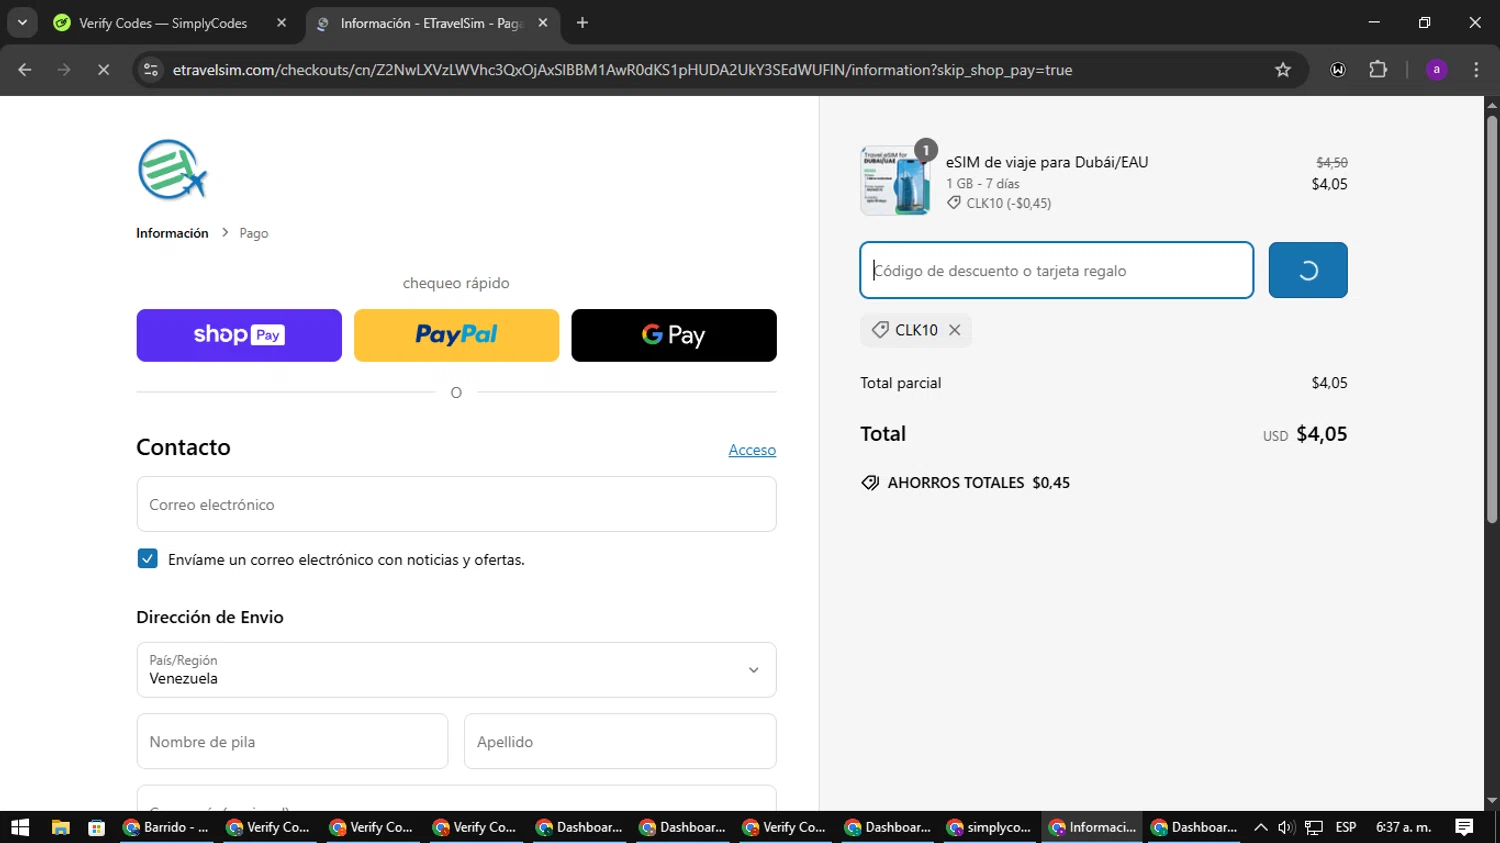
Task: Open a new browser tab
Action: click(583, 23)
